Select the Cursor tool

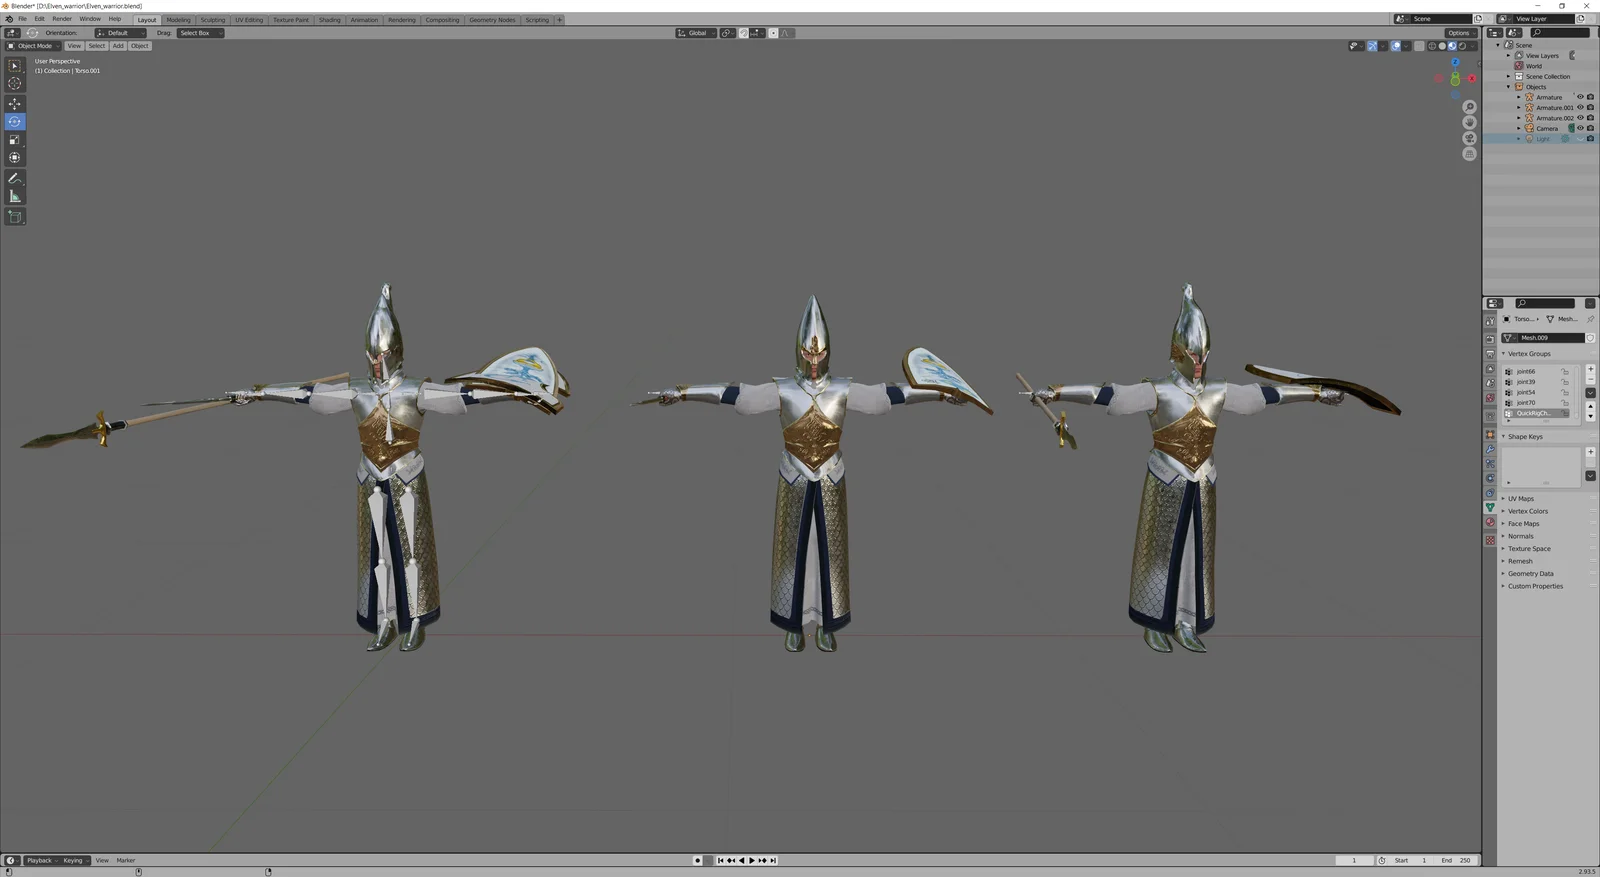[15, 84]
